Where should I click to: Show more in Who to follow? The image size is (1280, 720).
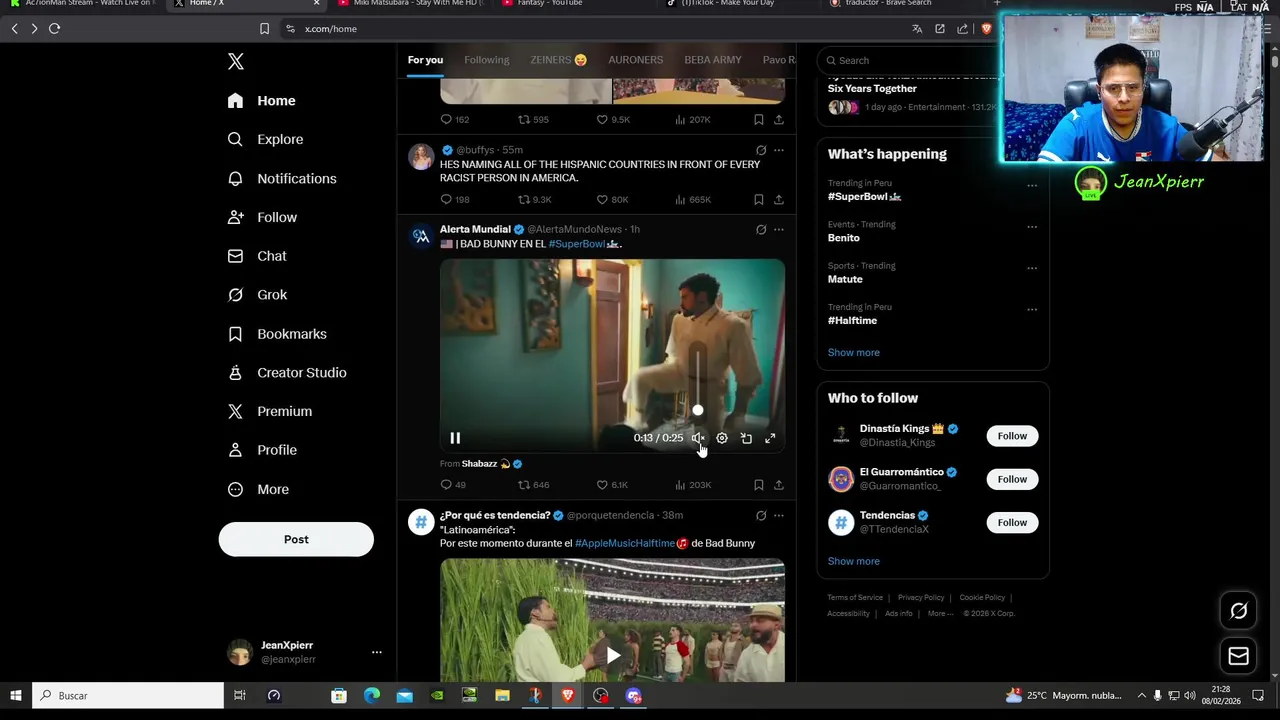pos(853,562)
